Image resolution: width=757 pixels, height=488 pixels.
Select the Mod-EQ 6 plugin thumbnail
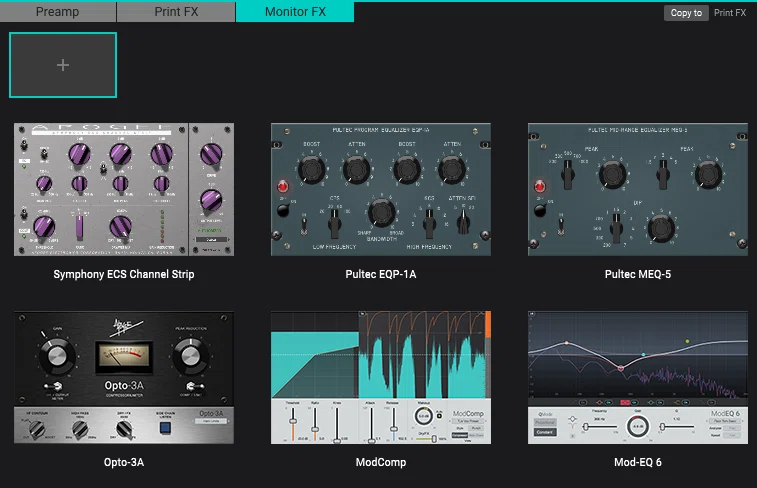[x=638, y=377]
